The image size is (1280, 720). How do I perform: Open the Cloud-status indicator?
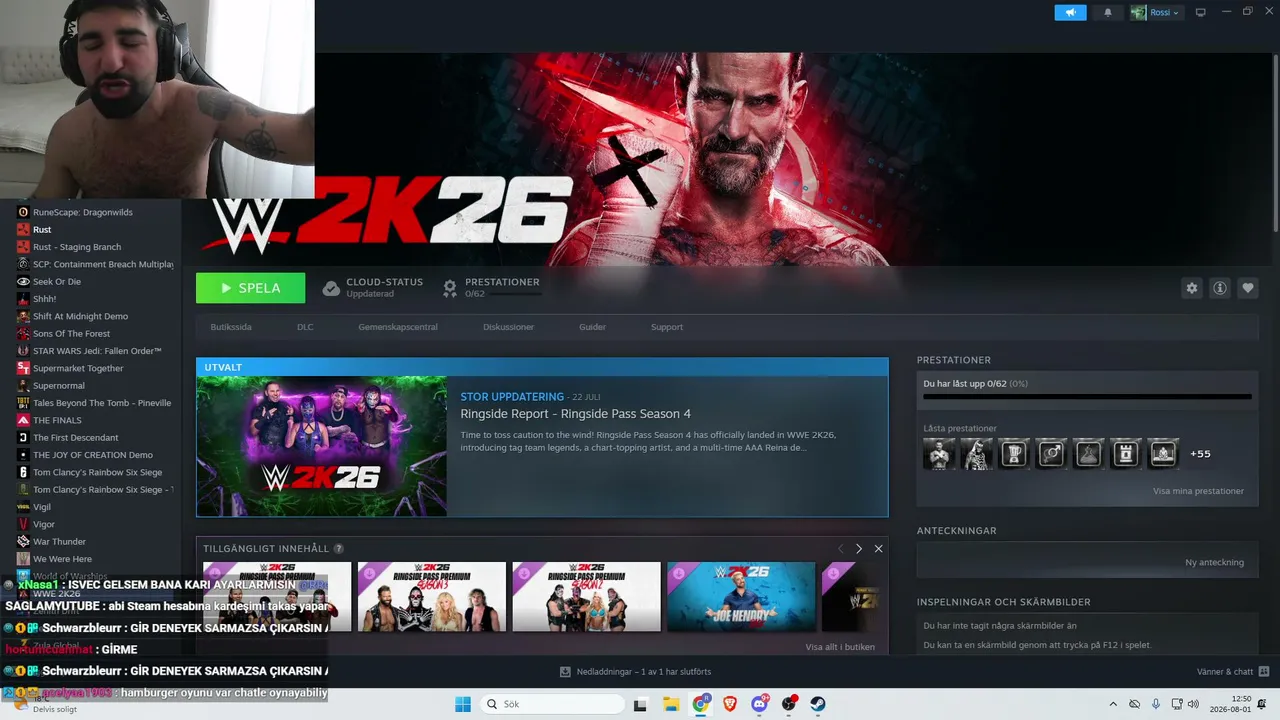[x=372, y=288]
